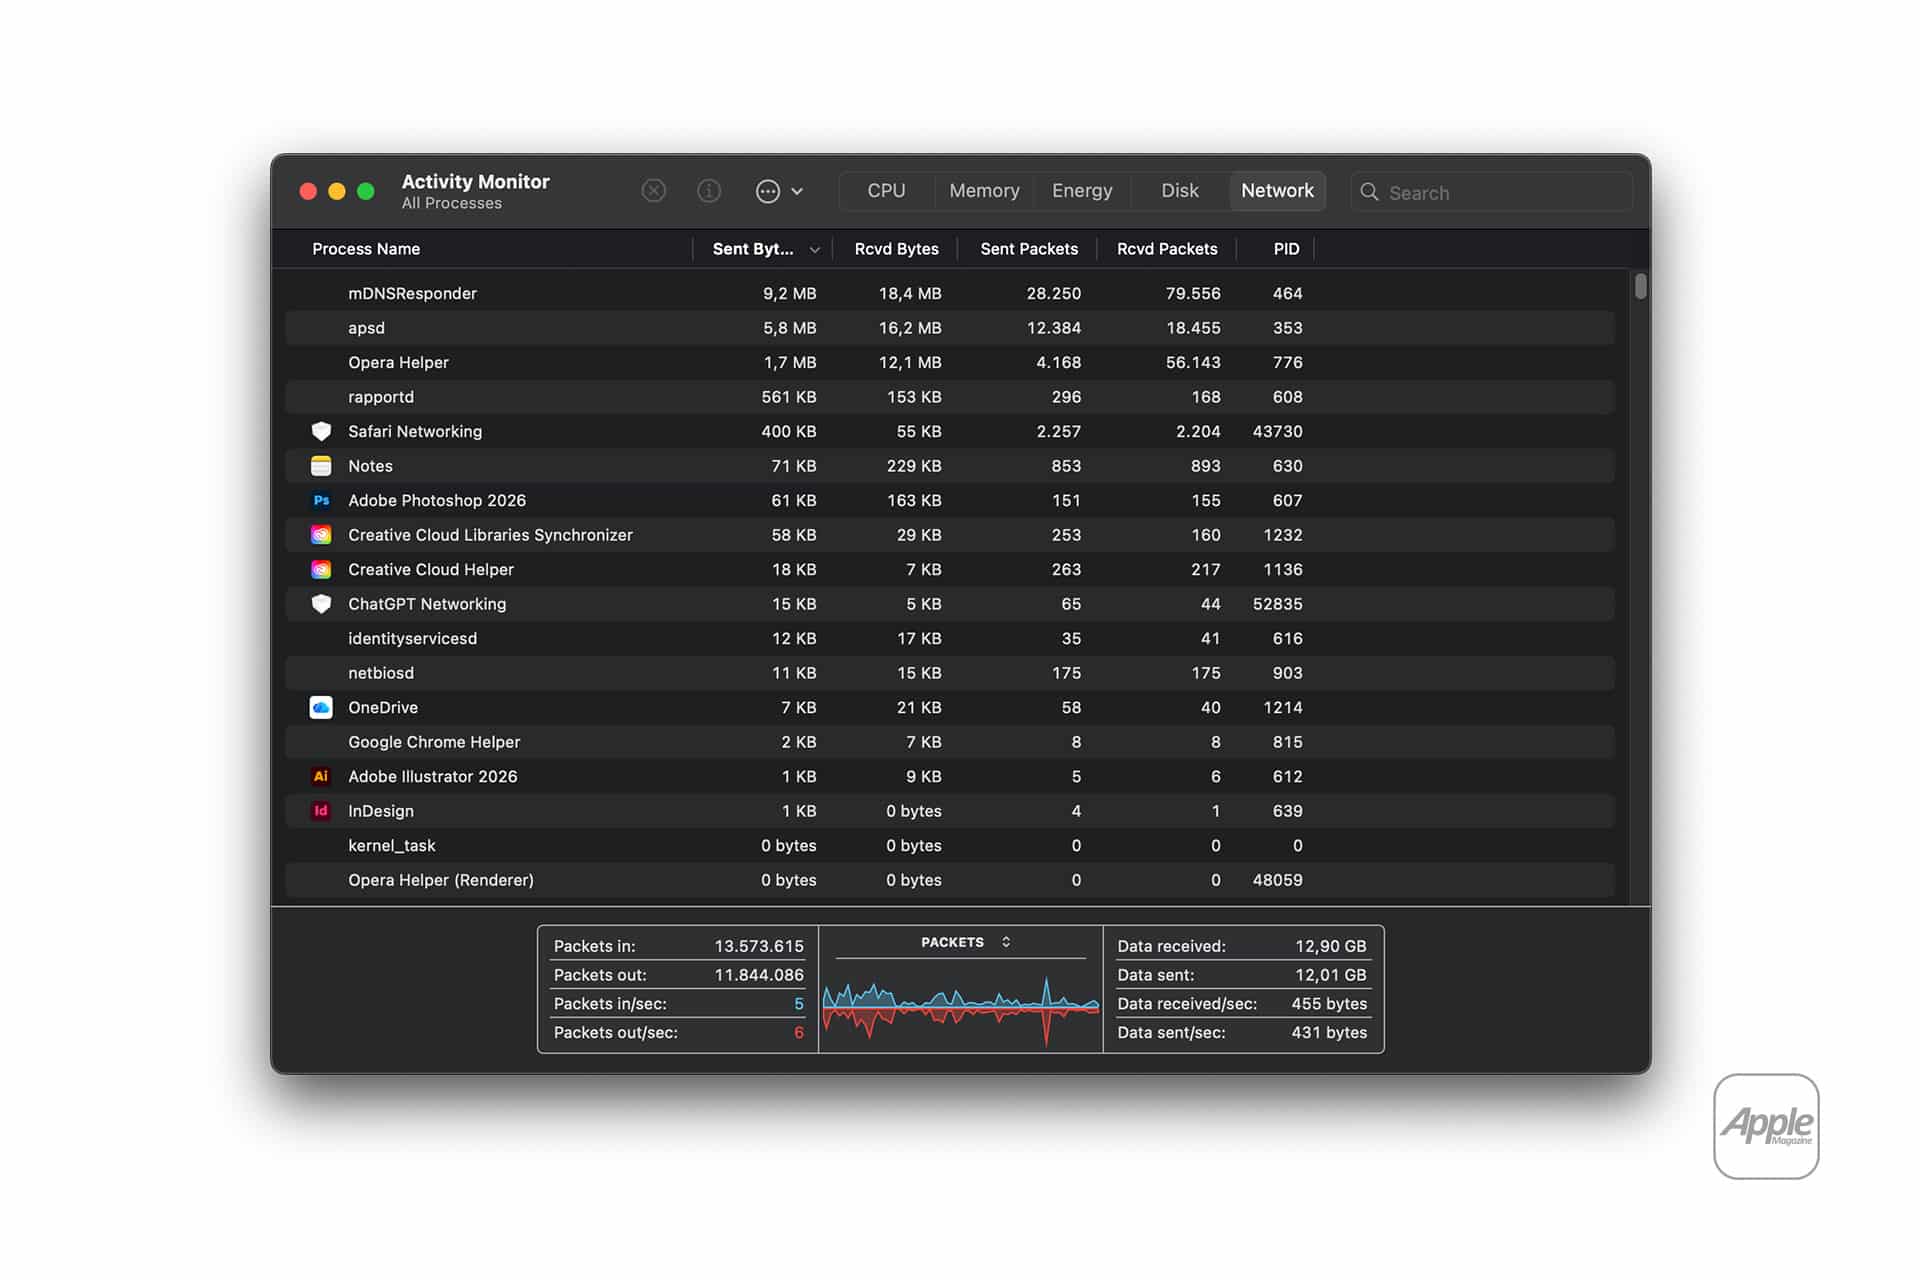Viewport: 1920px width, 1280px height.
Task: Sort by PID column header
Action: (1286, 249)
